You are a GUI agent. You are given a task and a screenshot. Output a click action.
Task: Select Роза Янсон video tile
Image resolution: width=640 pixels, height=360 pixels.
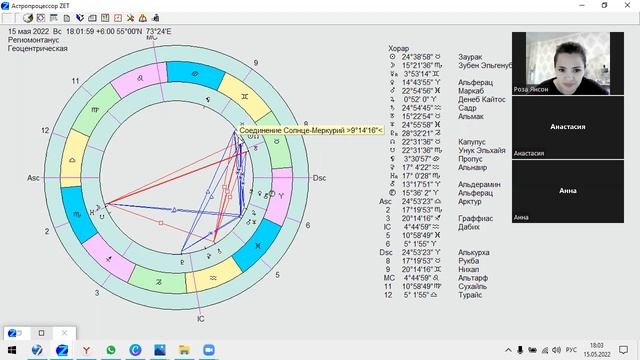[x=568, y=63]
